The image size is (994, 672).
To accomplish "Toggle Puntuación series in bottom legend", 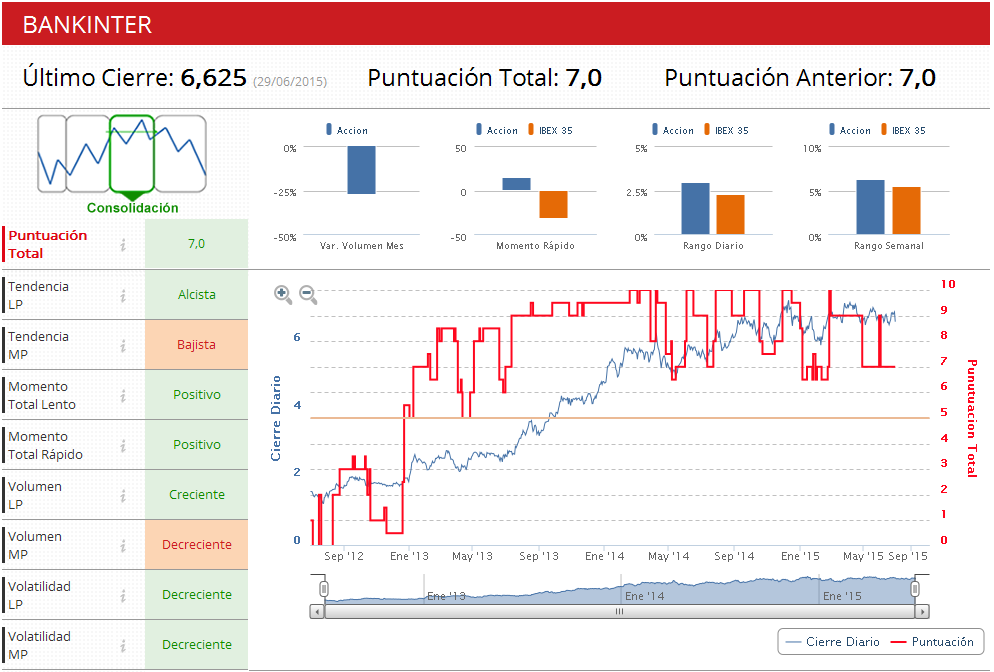I will (x=932, y=642).
